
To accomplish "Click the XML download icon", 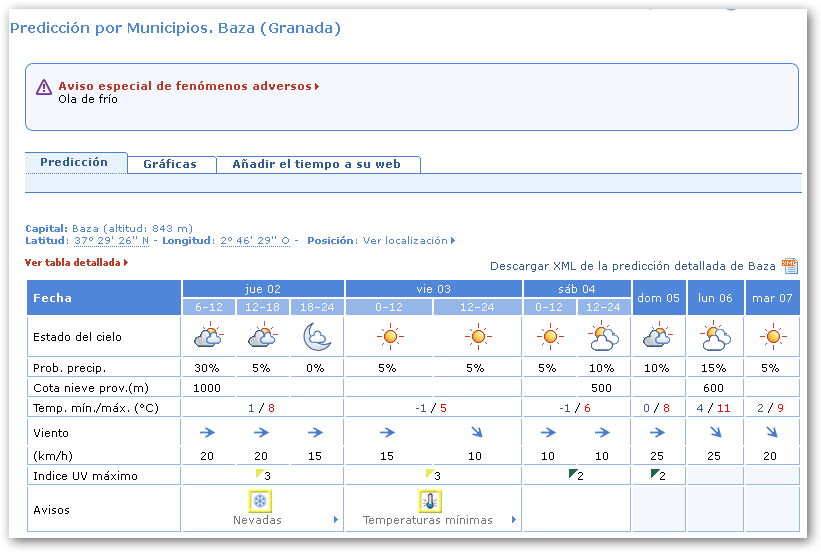I will coord(790,265).
